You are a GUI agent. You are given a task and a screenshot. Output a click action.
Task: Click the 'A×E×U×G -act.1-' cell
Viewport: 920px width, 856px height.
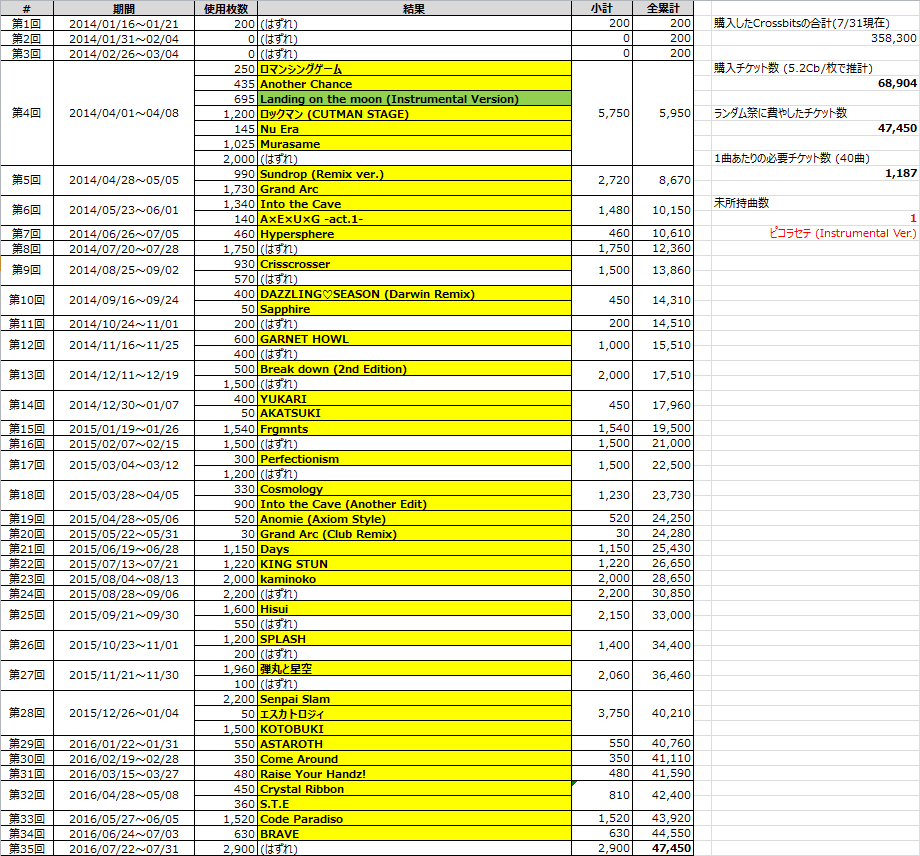tap(414, 219)
